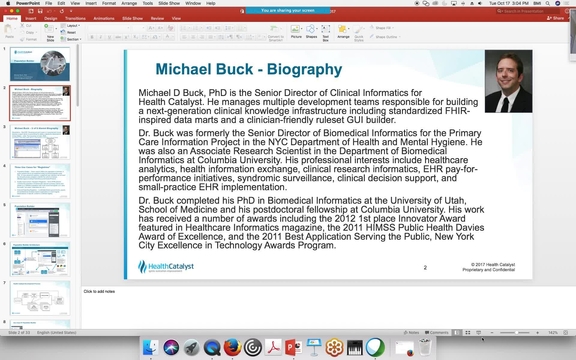This screenshot has height=360, width=576.
Task: Open the Tools menu in menu bar
Action: click(148, 3)
